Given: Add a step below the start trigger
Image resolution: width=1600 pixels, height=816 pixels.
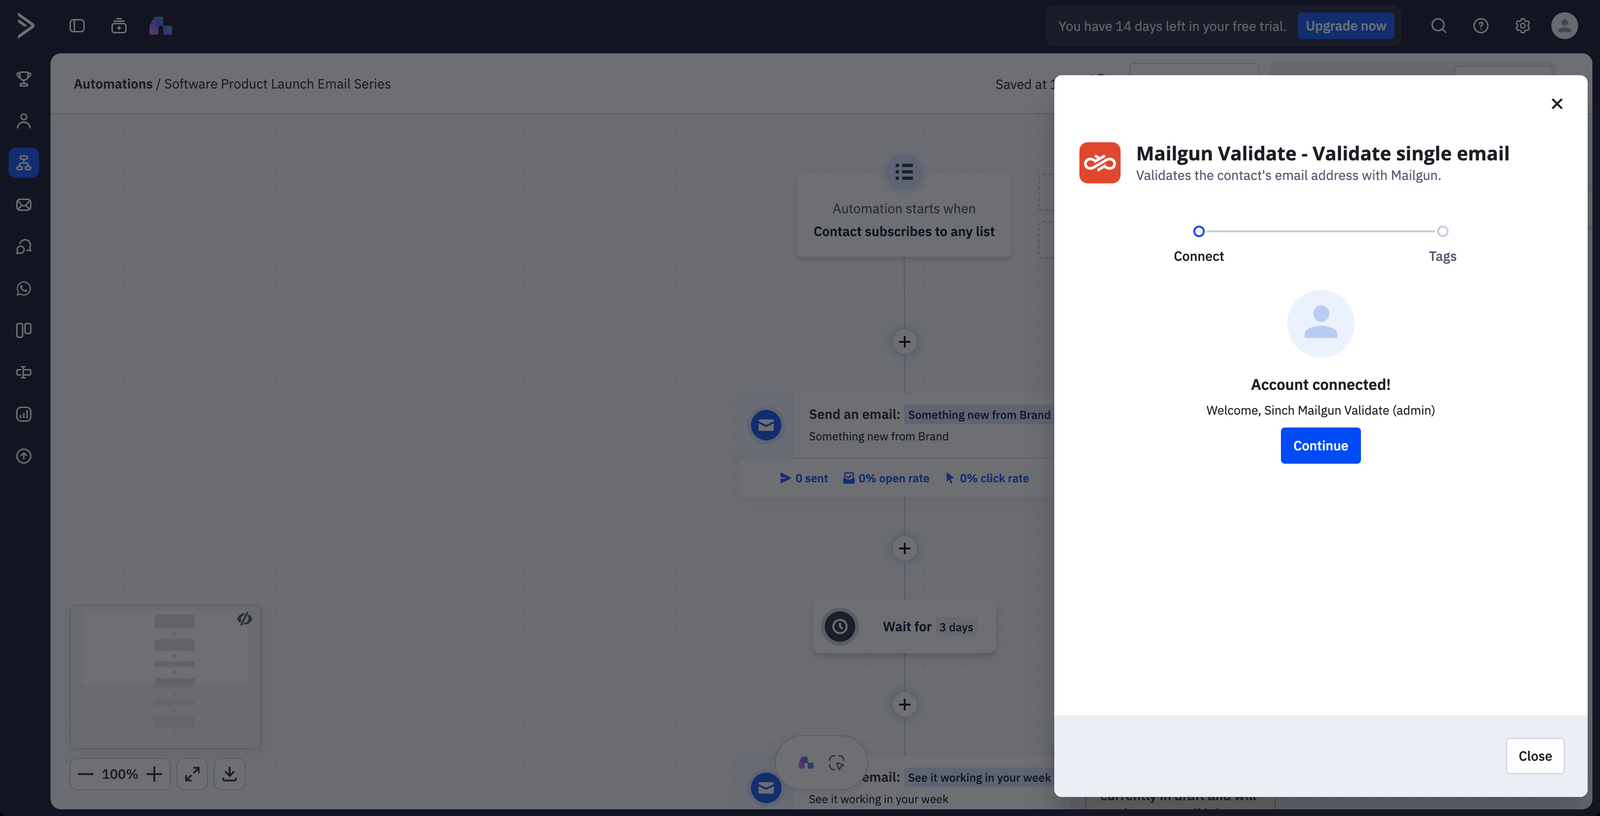Looking at the screenshot, I should pos(905,342).
